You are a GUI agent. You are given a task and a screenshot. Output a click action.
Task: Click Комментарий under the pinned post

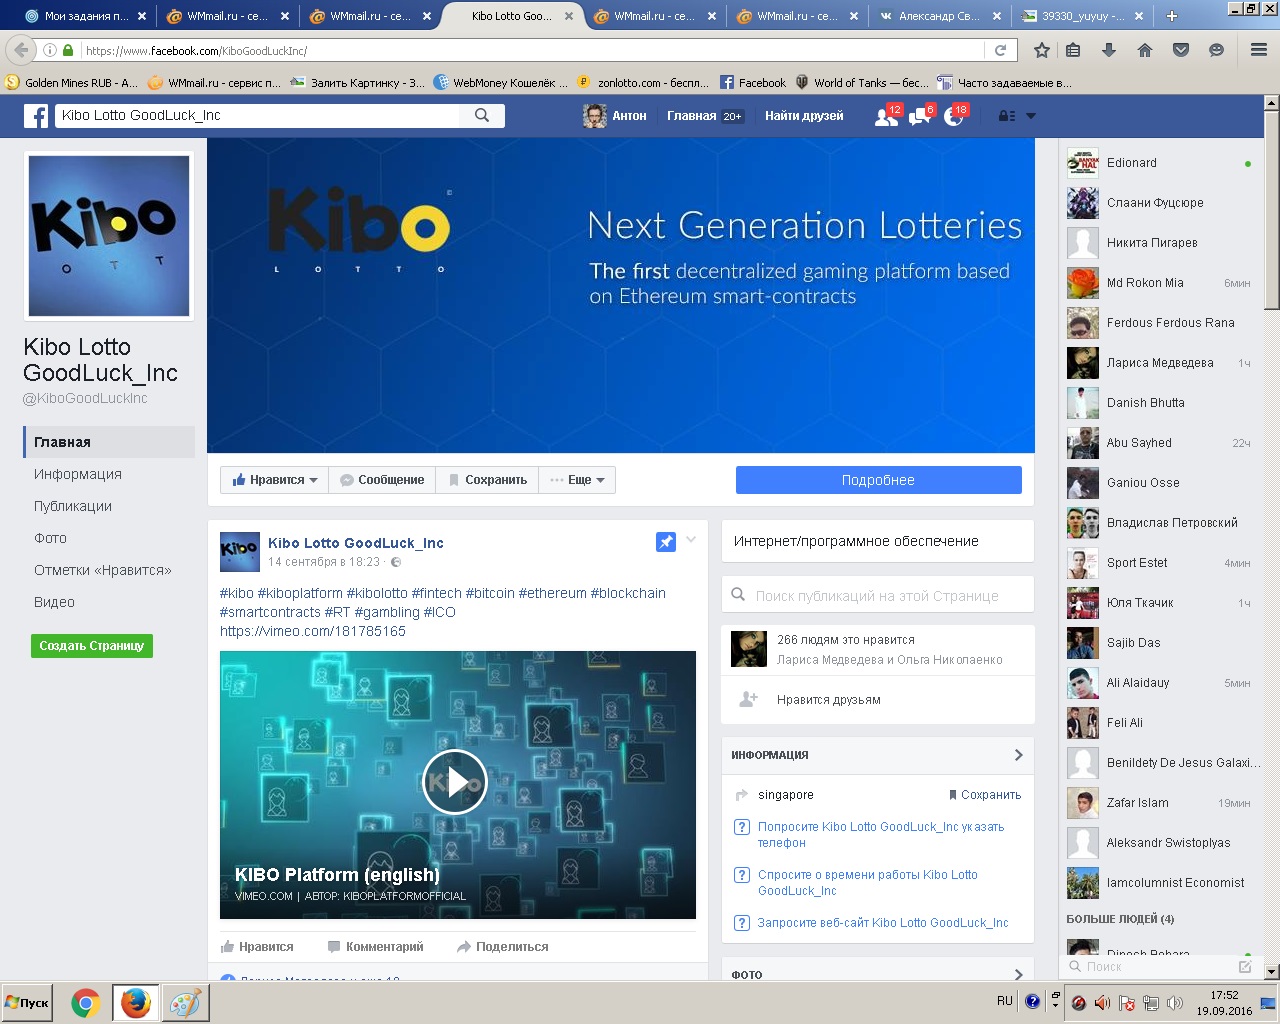(x=375, y=946)
